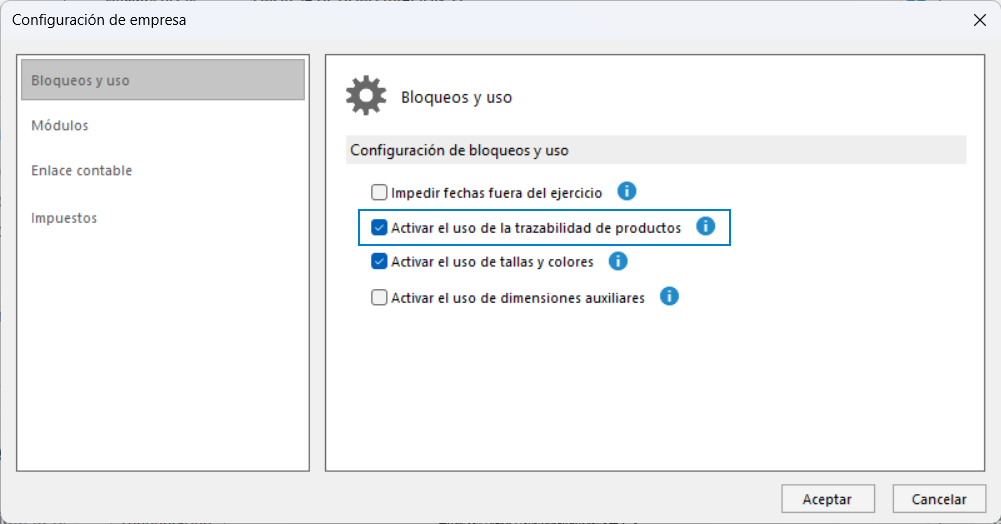Click the Bloqueos y uso panel heading text

tap(456, 98)
